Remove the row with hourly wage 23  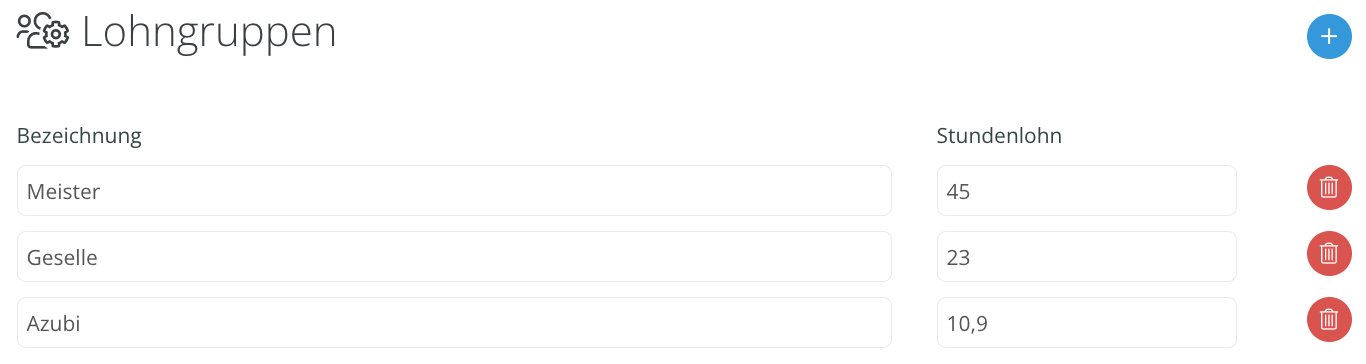pos(1329,253)
